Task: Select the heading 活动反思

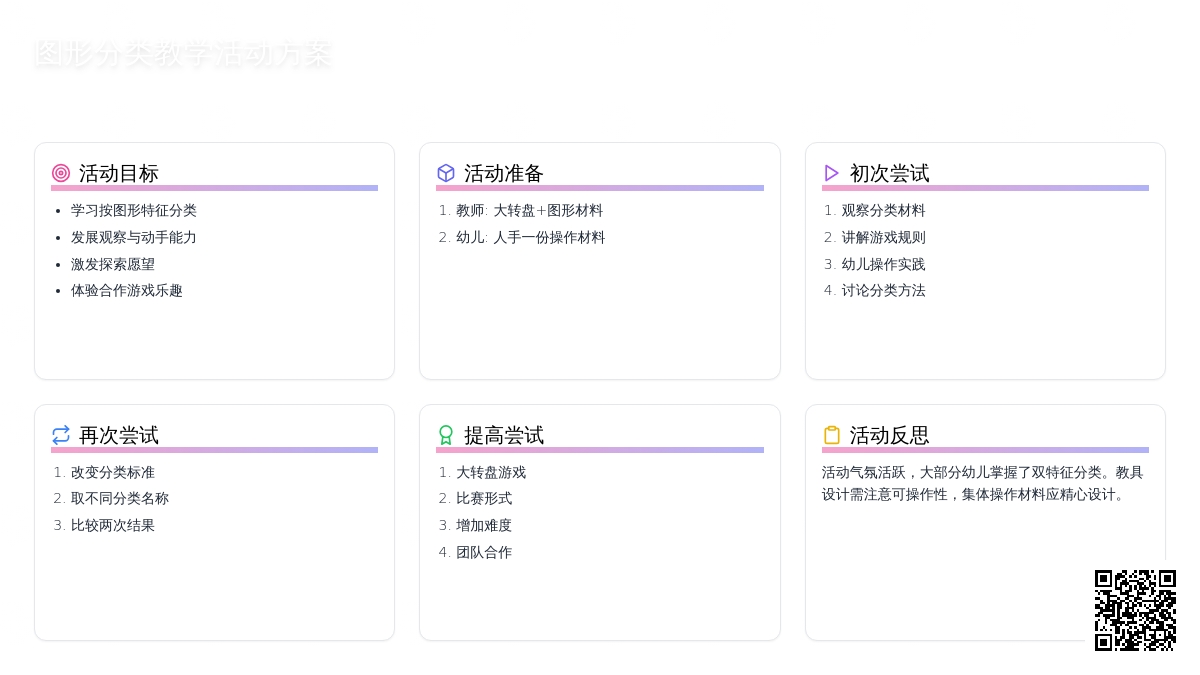Action: point(890,435)
